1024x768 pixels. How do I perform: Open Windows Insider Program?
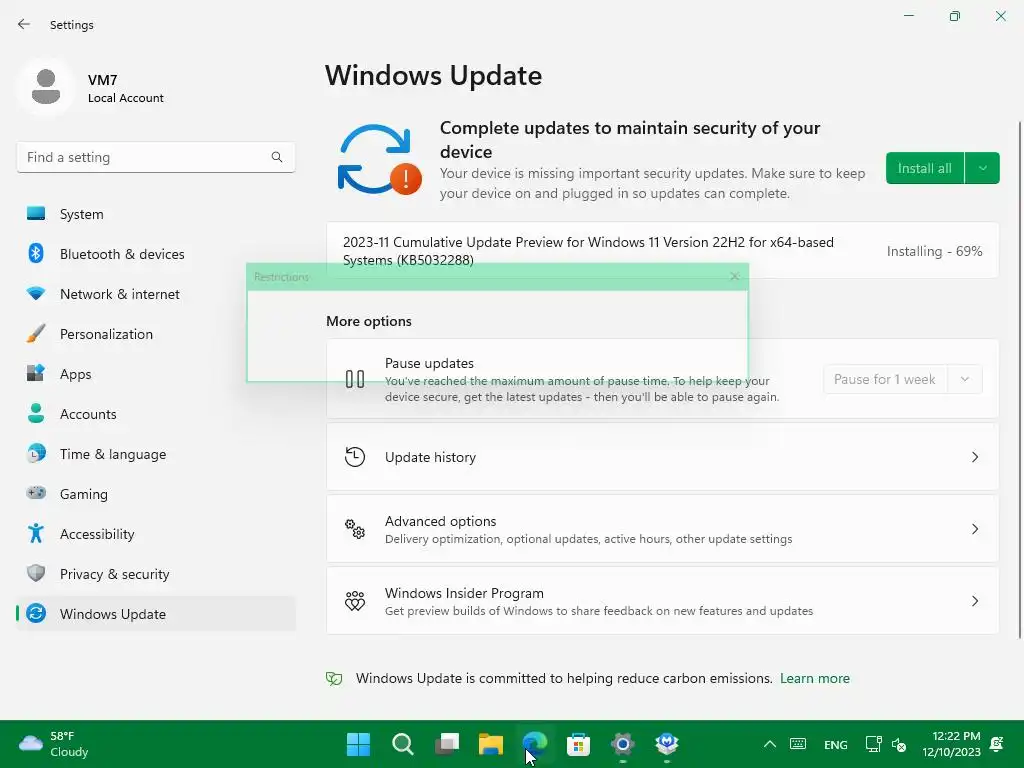click(x=662, y=601)
